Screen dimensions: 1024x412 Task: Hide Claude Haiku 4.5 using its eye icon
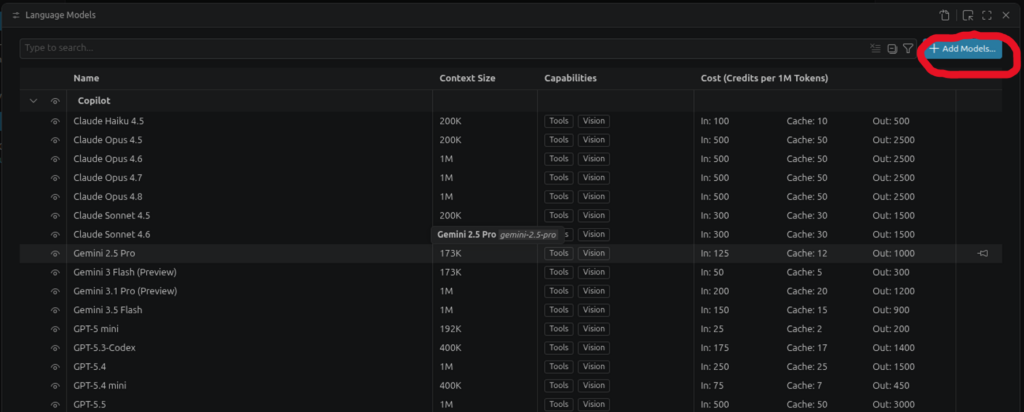pyautogui.click(x=56, y=121)
